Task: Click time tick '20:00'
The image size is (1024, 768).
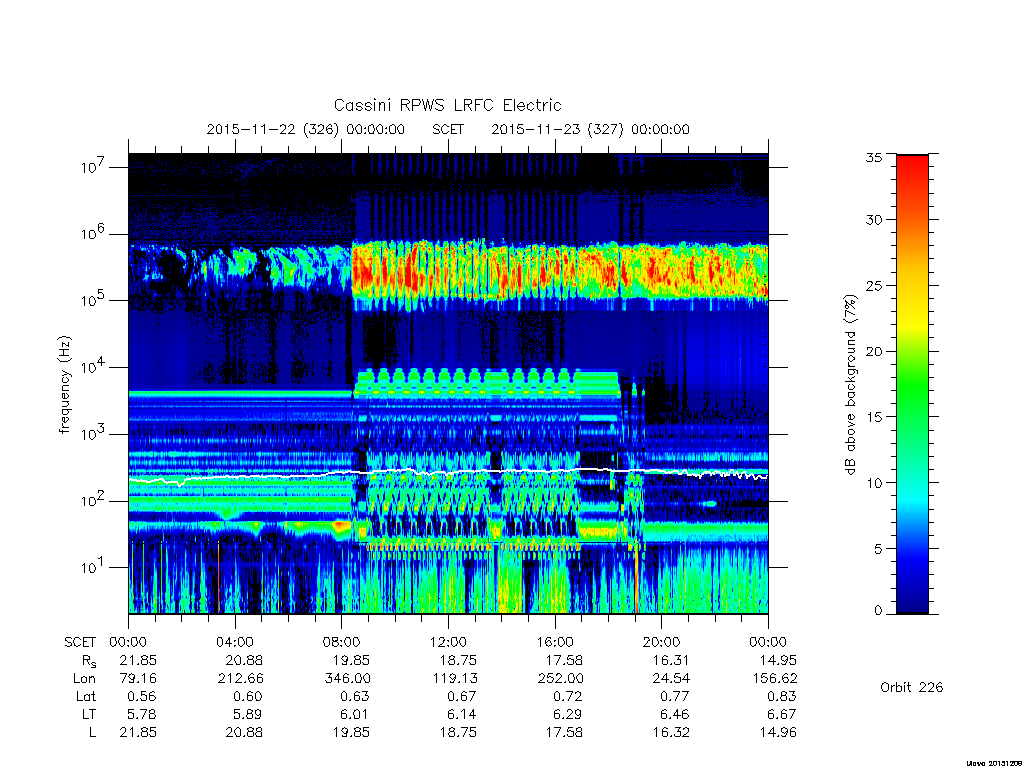Action: (662, 642)
